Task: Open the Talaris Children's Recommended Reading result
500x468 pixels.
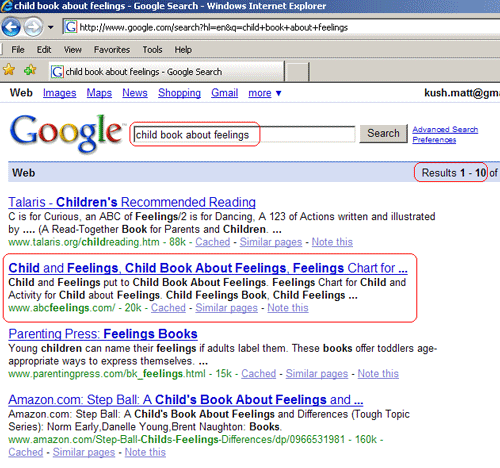Action: coord(132,202)
